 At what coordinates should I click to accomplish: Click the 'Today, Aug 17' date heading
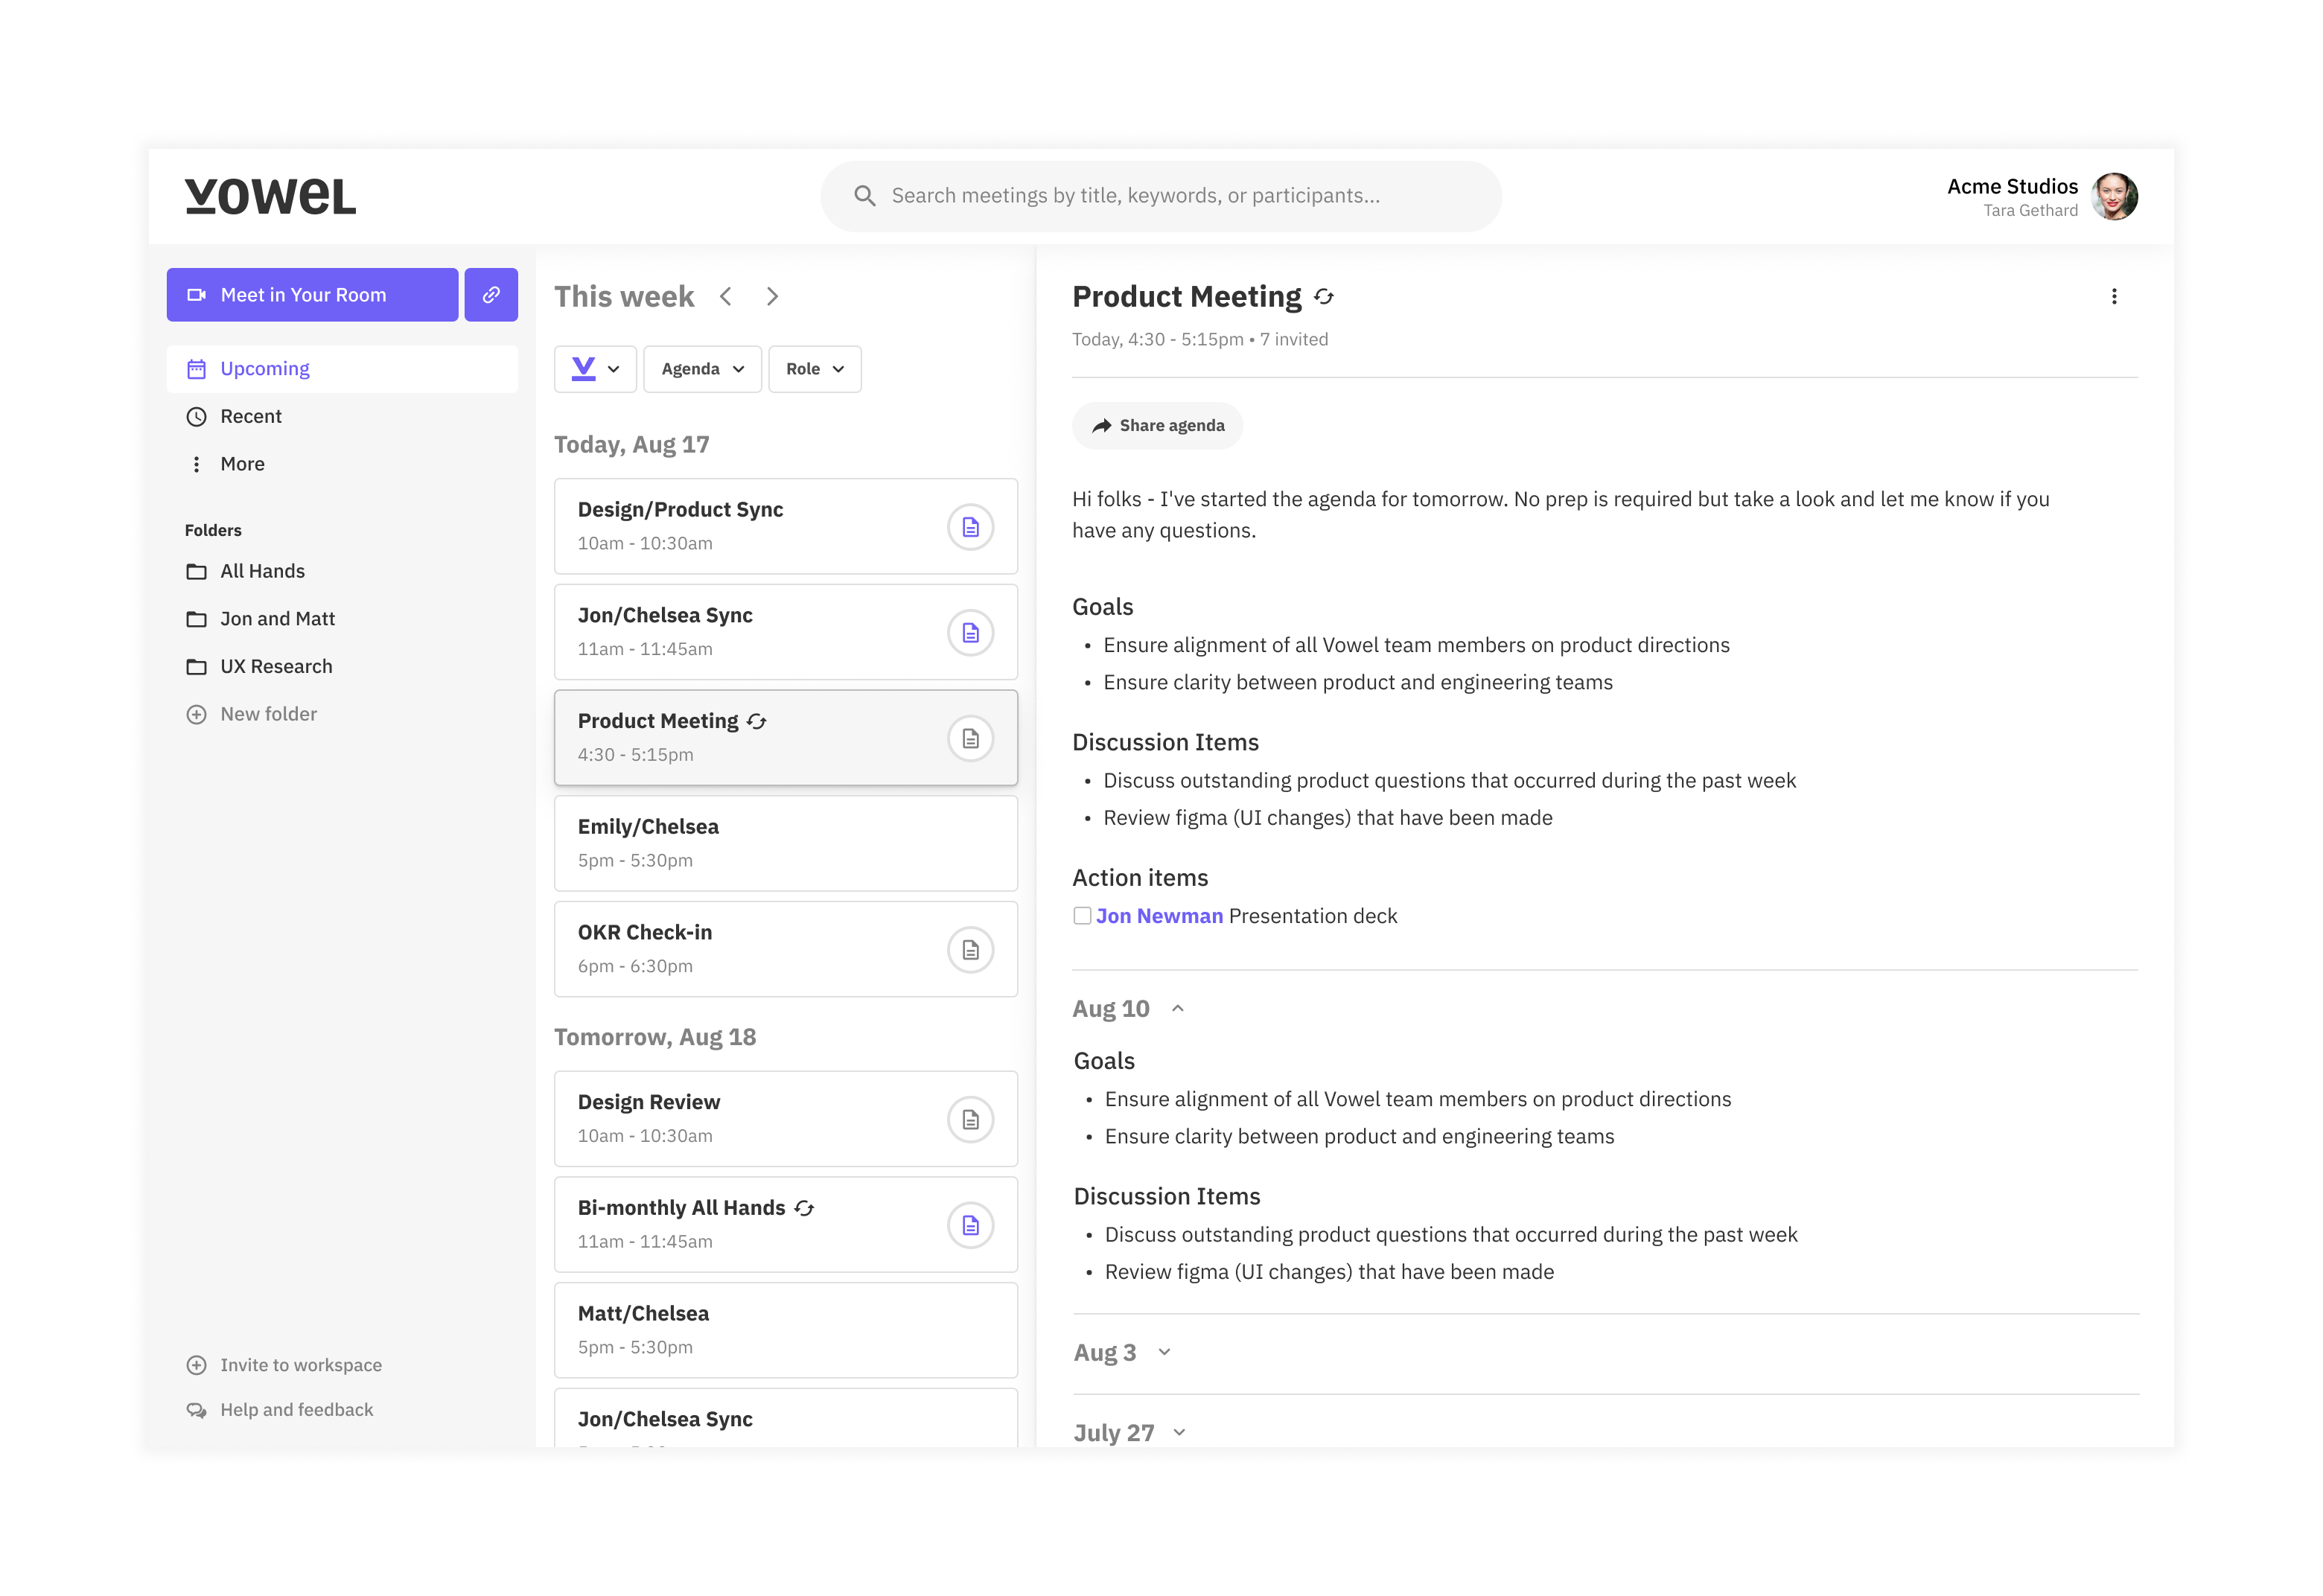tap(632, 445)
